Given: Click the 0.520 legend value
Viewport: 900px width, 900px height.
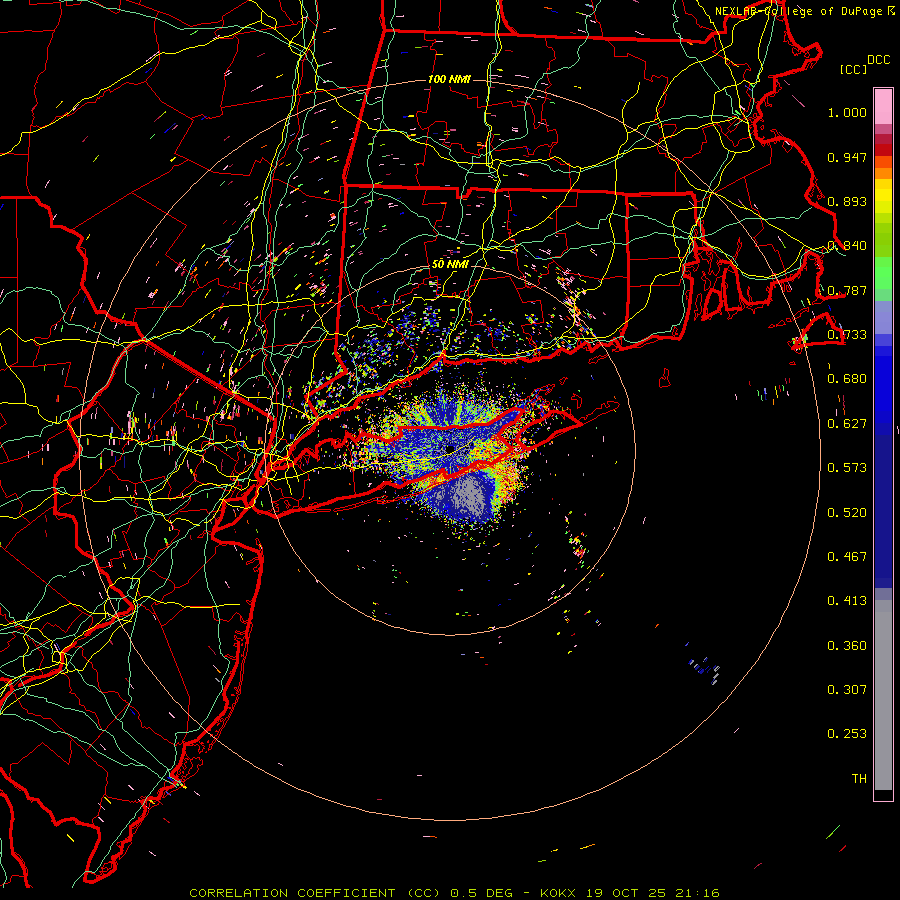Looking at the screenshot, I should pos(847,513).
